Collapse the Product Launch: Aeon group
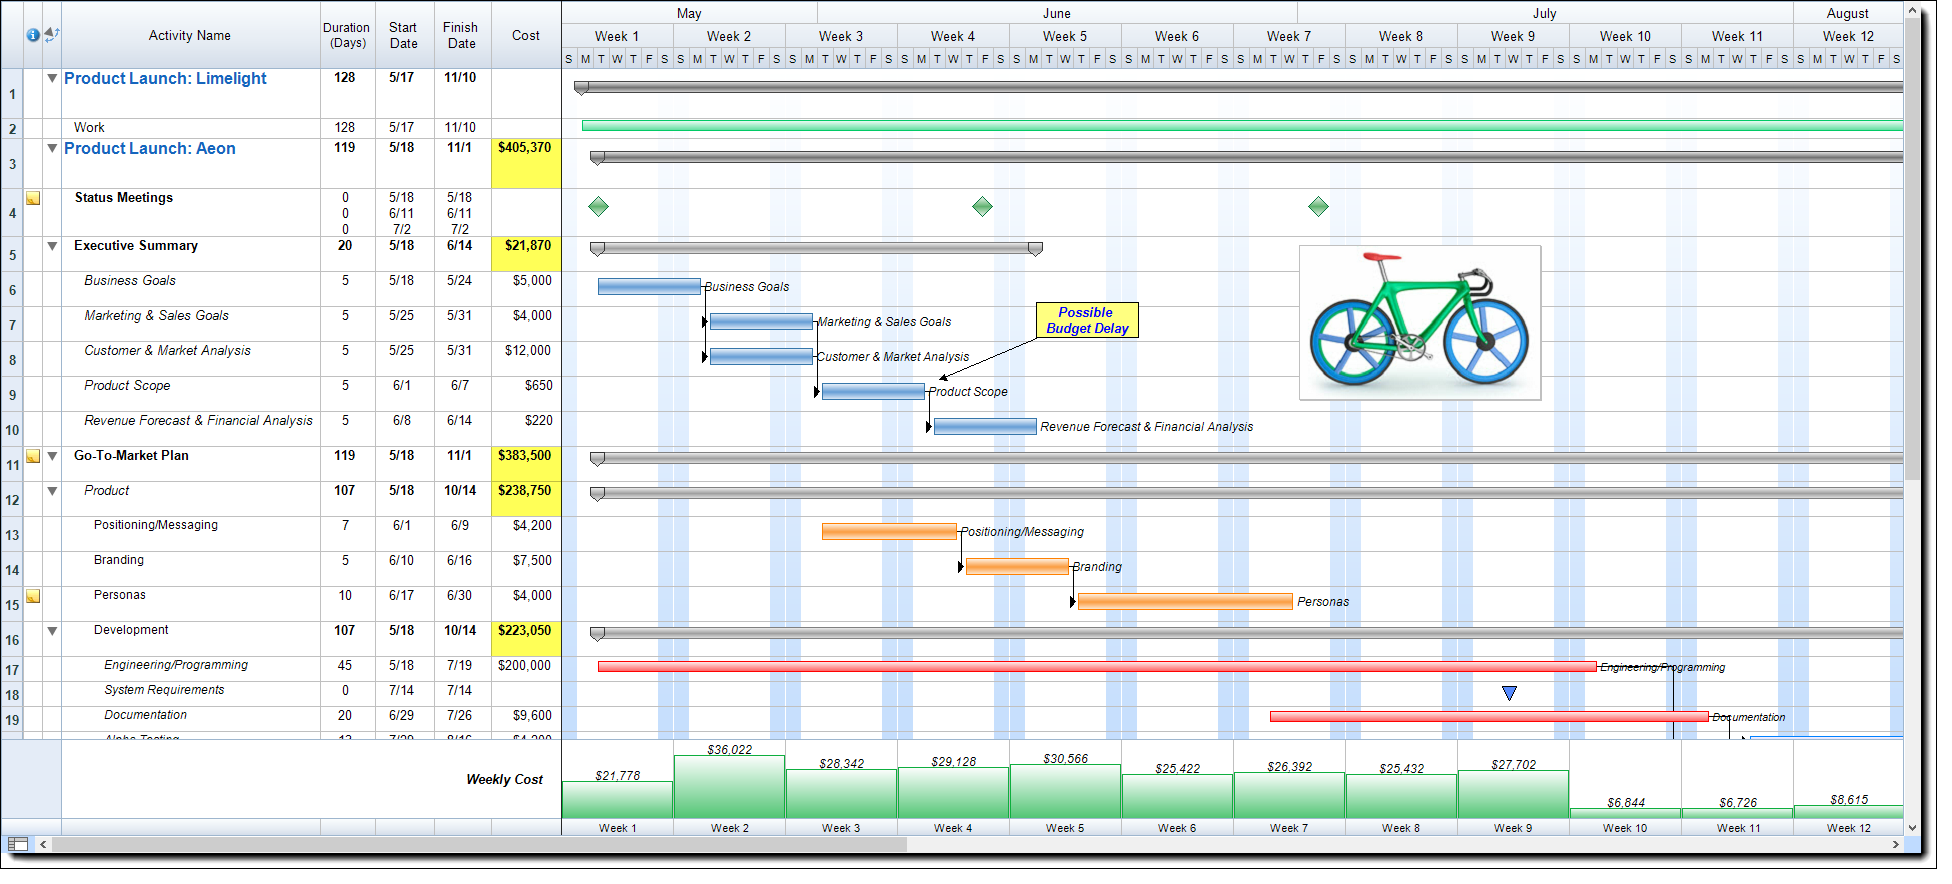1952x884 pixels. click(52, 148)
